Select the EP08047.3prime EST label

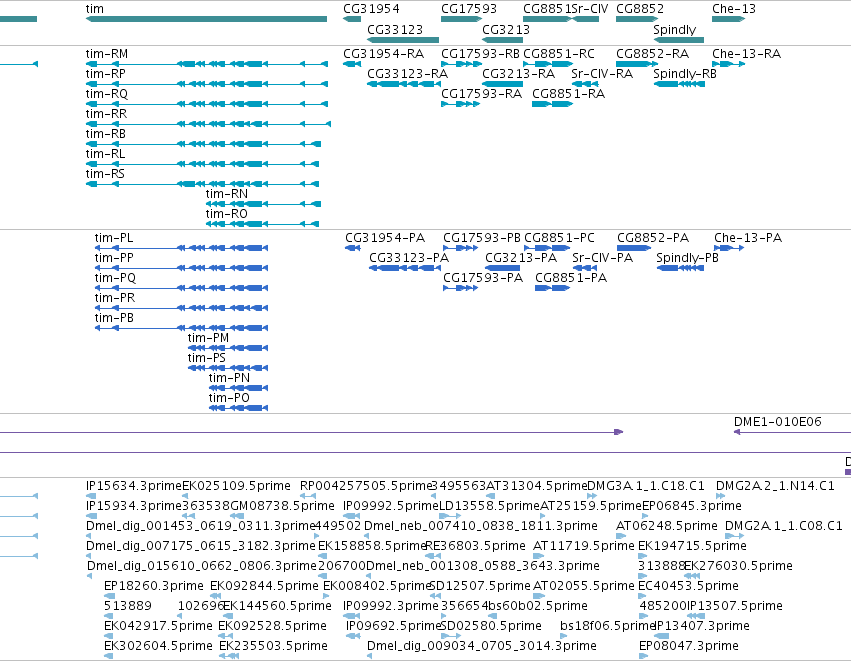689,646
